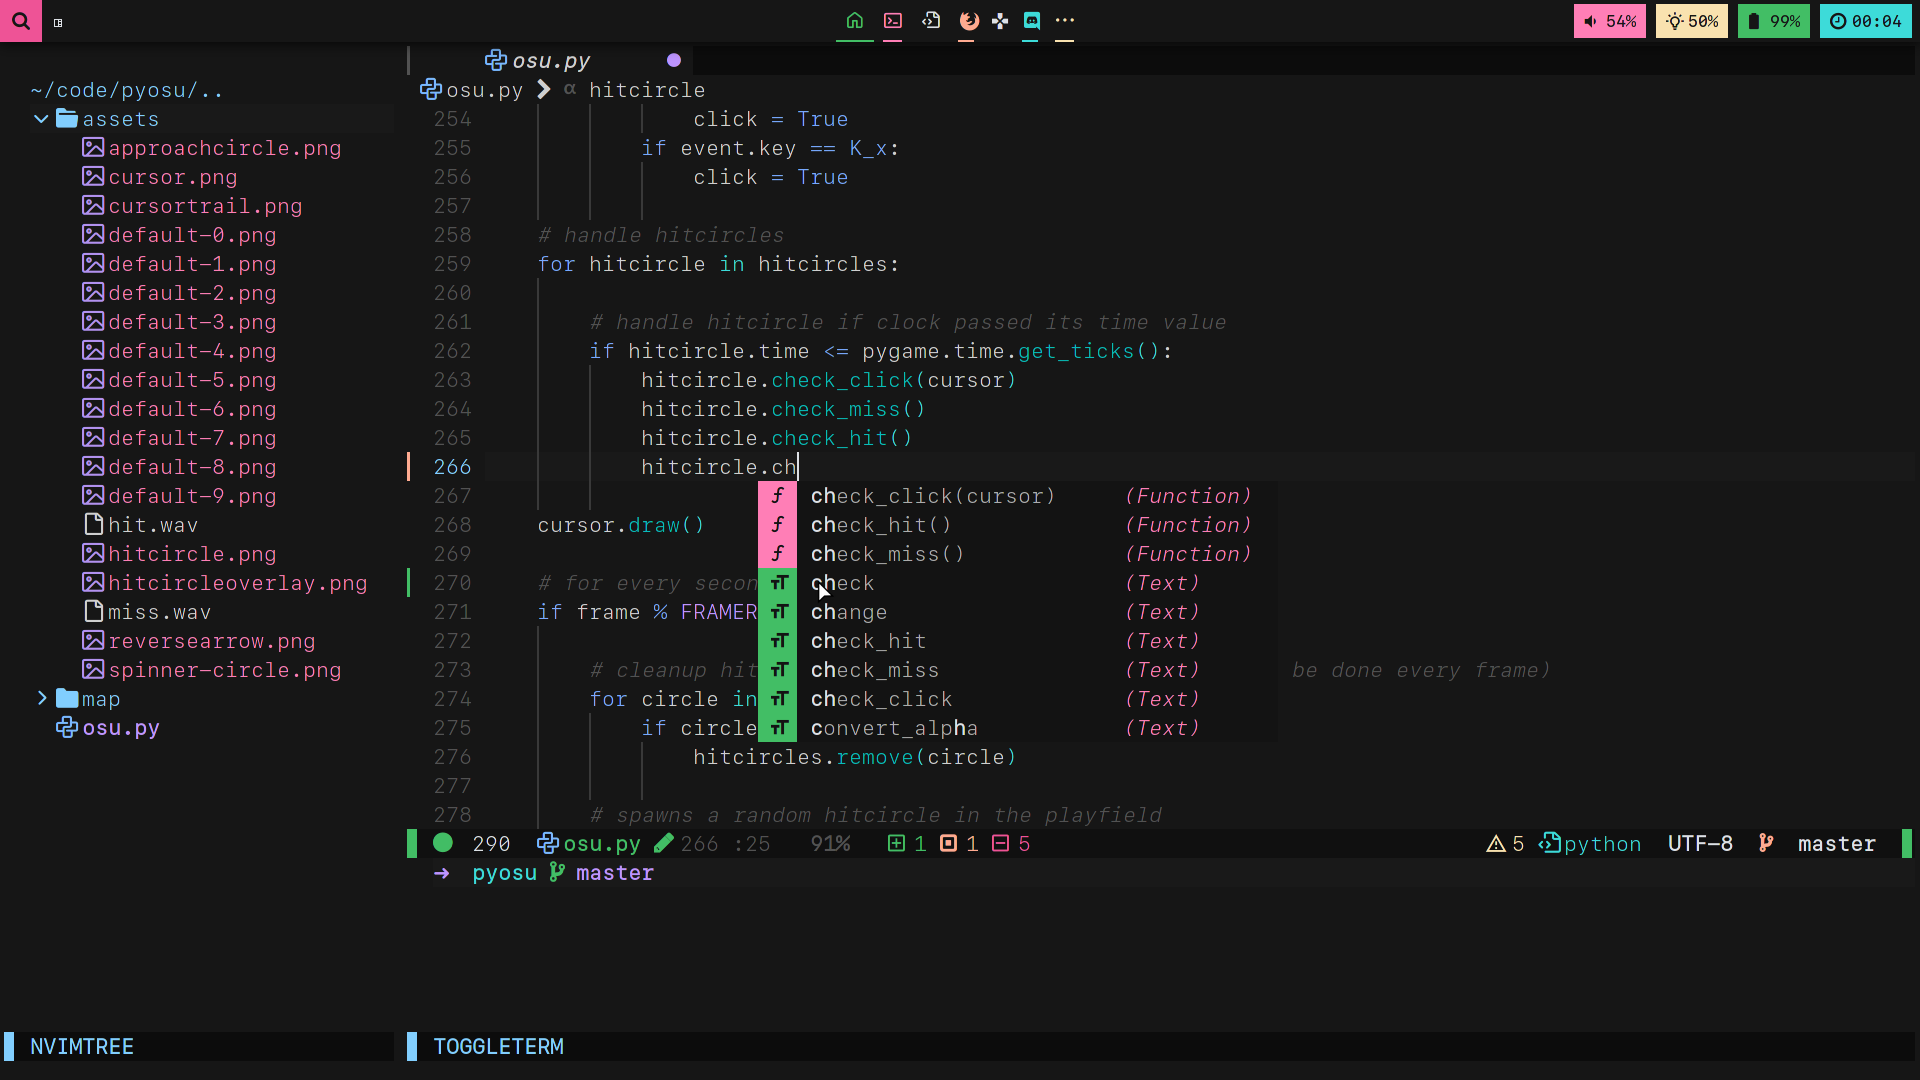Click the brightness 50% indicator
The width and height of the screenshot is (1920, 1080).
click(x=1691, y=21)
